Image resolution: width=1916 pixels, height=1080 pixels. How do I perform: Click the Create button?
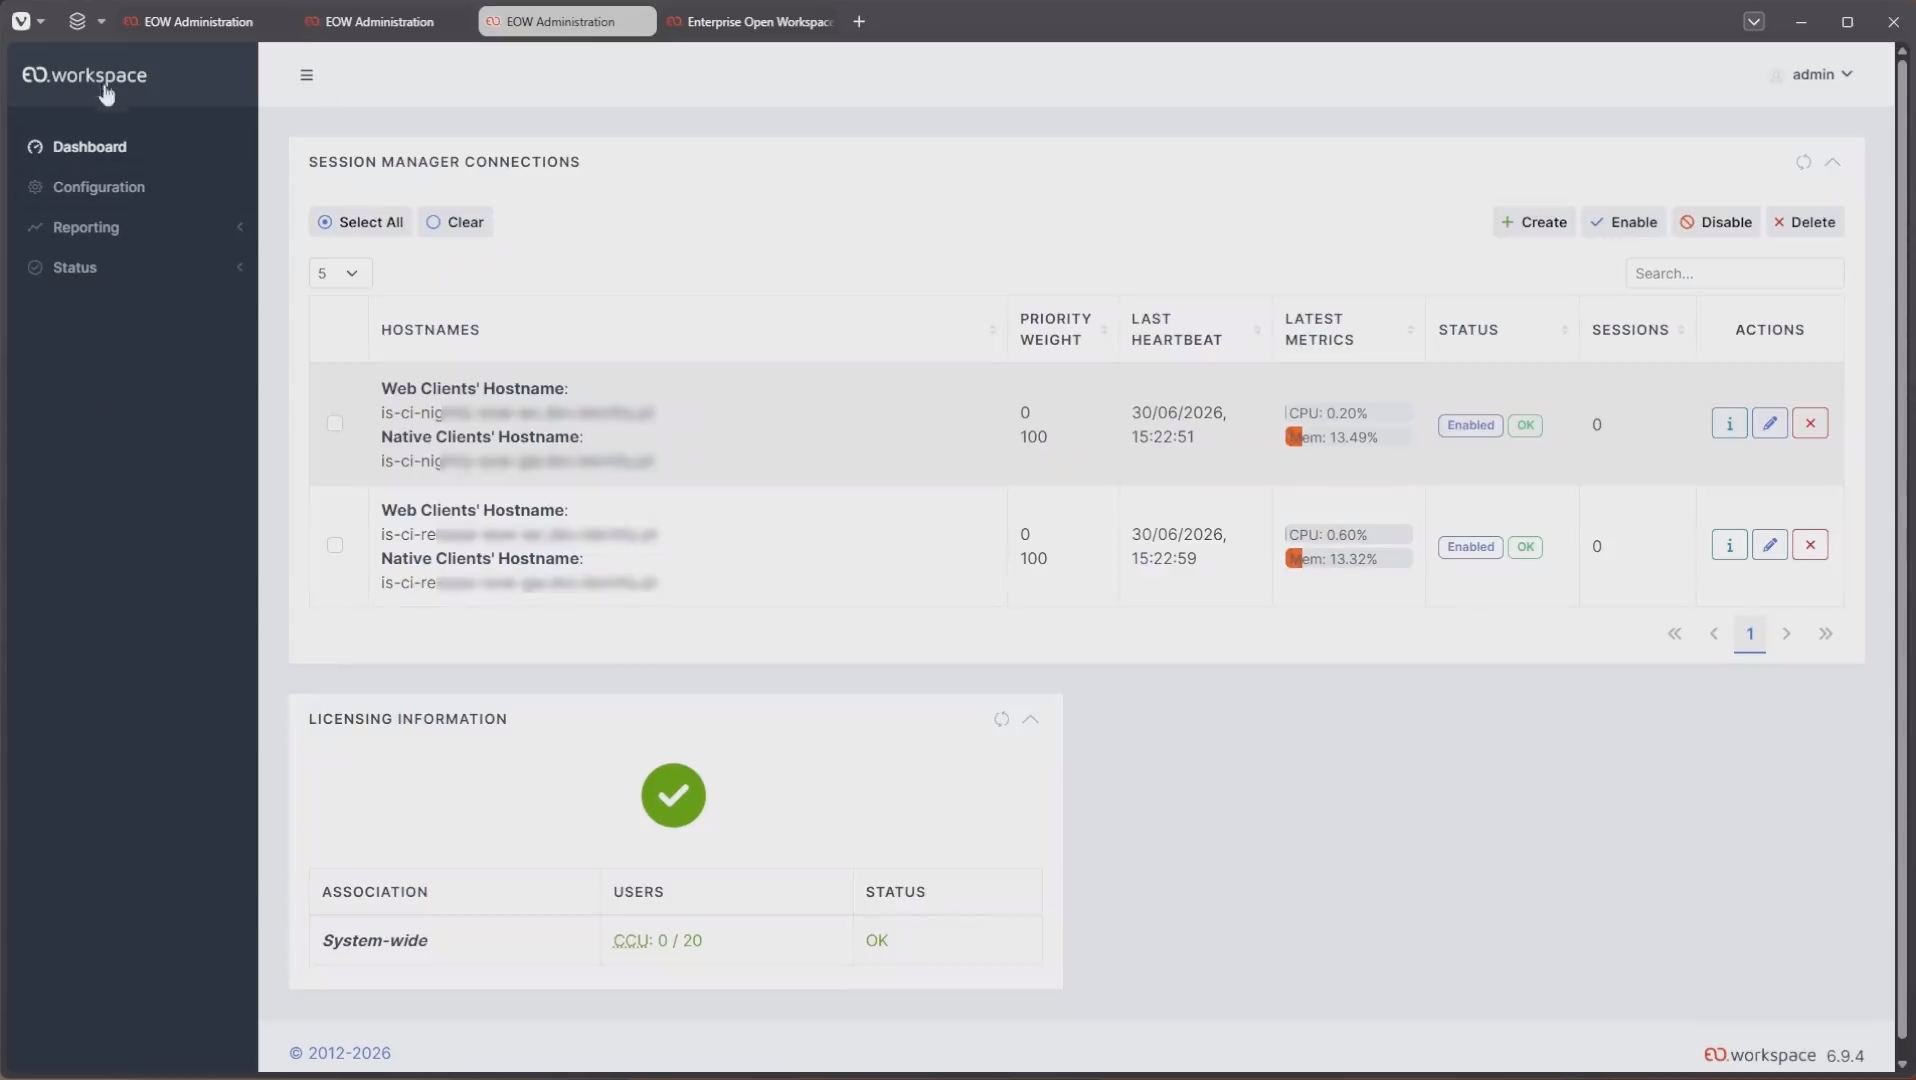pyautogui.click(x=1533, y=222)
